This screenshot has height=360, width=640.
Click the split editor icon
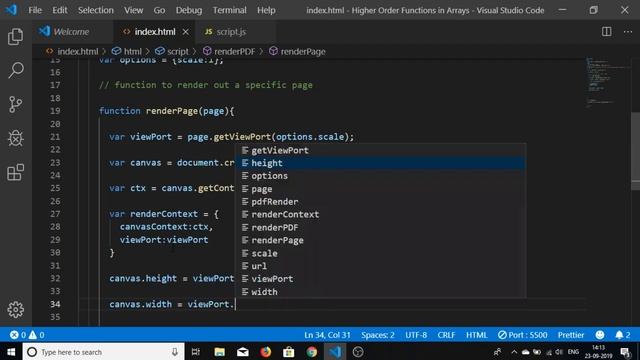(x=607, y=31)
